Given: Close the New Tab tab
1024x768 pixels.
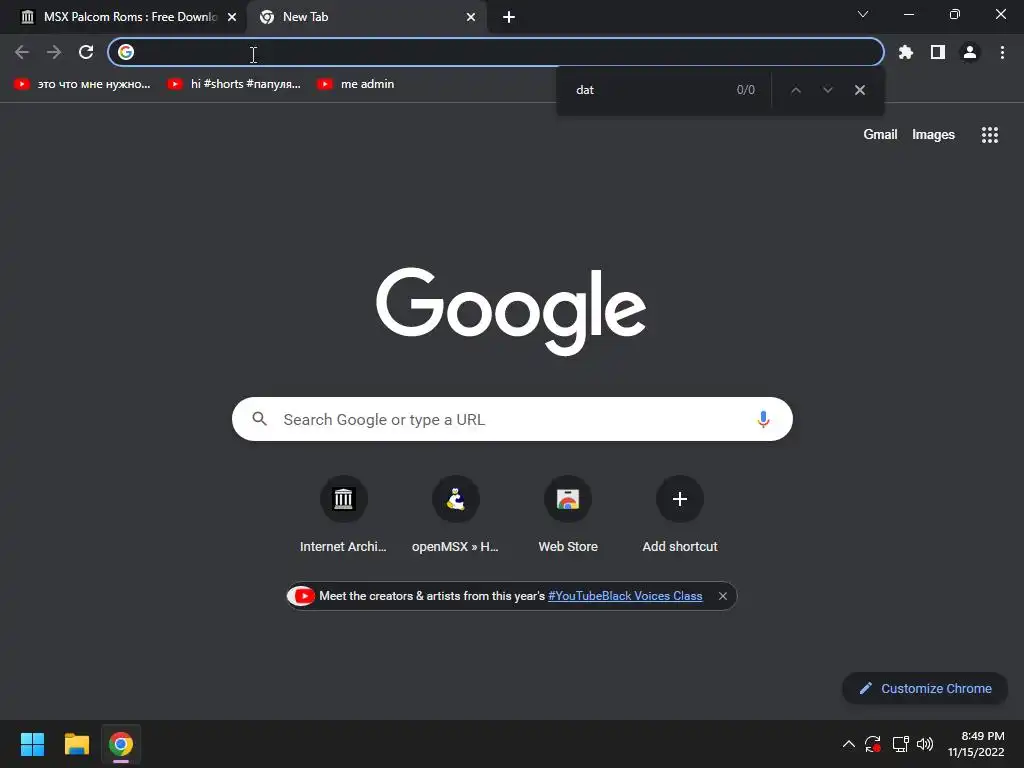Looking at the screenshot, I should (x=471, y=17).
